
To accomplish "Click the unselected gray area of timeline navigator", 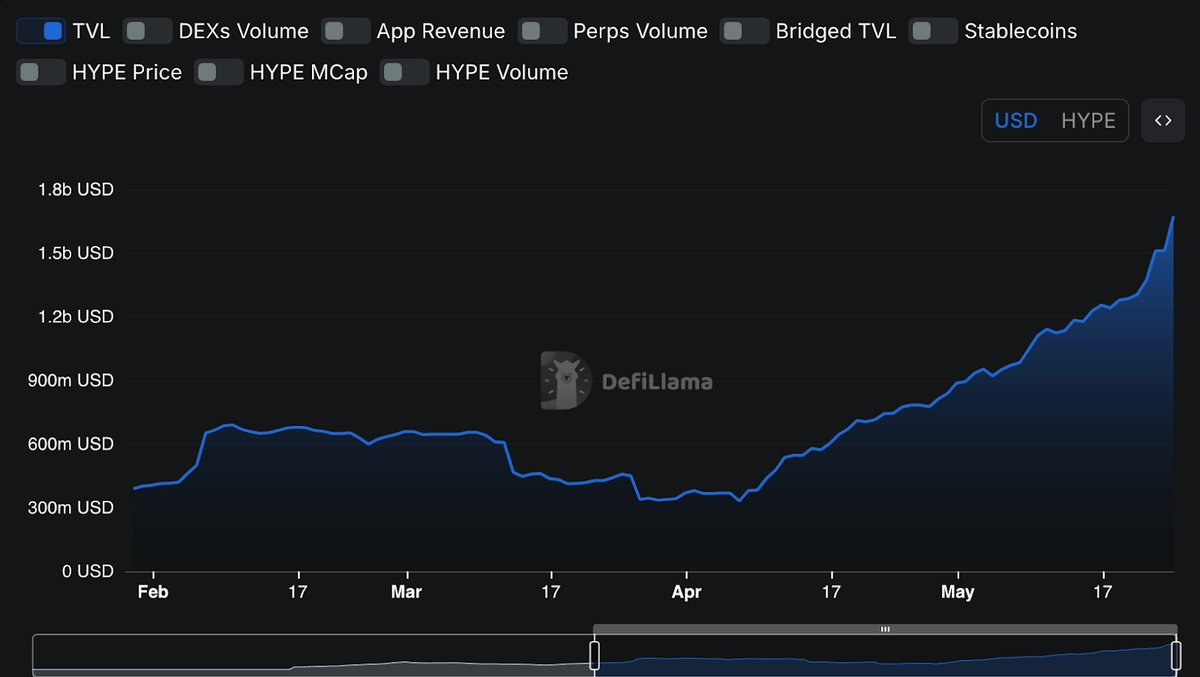I will (x=310, y=655).
